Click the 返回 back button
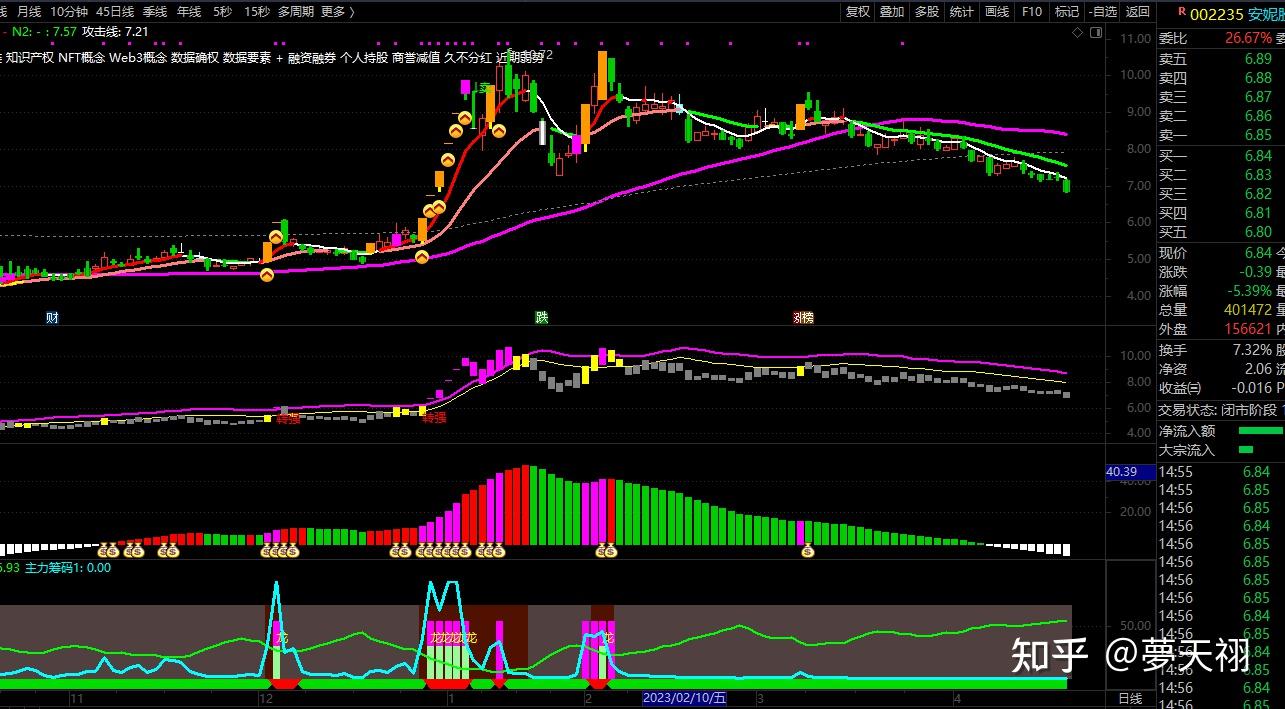 coord(1138,11)
